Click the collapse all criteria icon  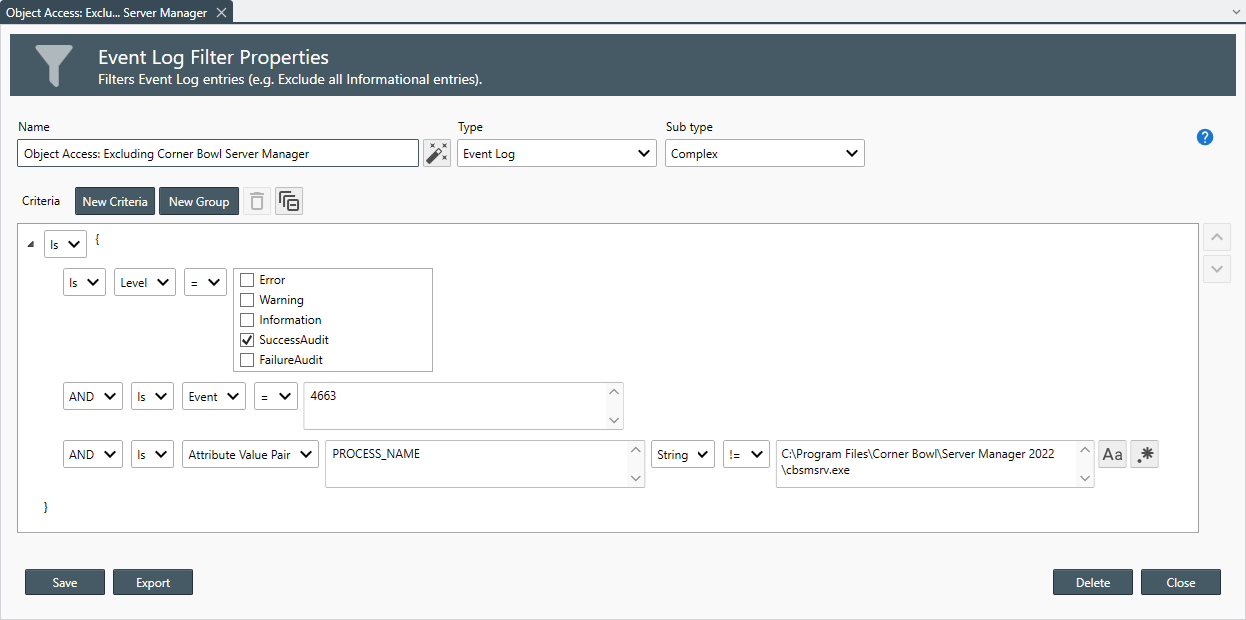click(289, 202)
